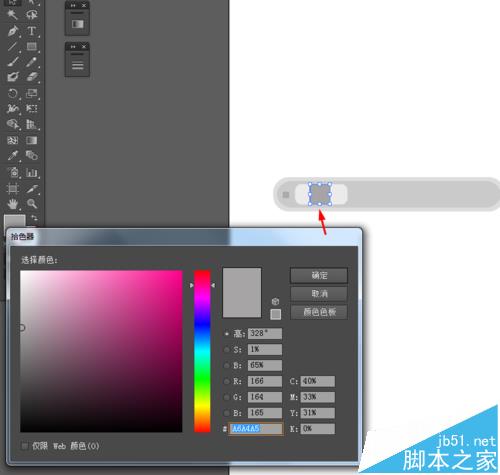Viewport: 500px width, 475px height.
Task: Open the collapsed Stroke panel icon
Action: click(x=77, y=65)
